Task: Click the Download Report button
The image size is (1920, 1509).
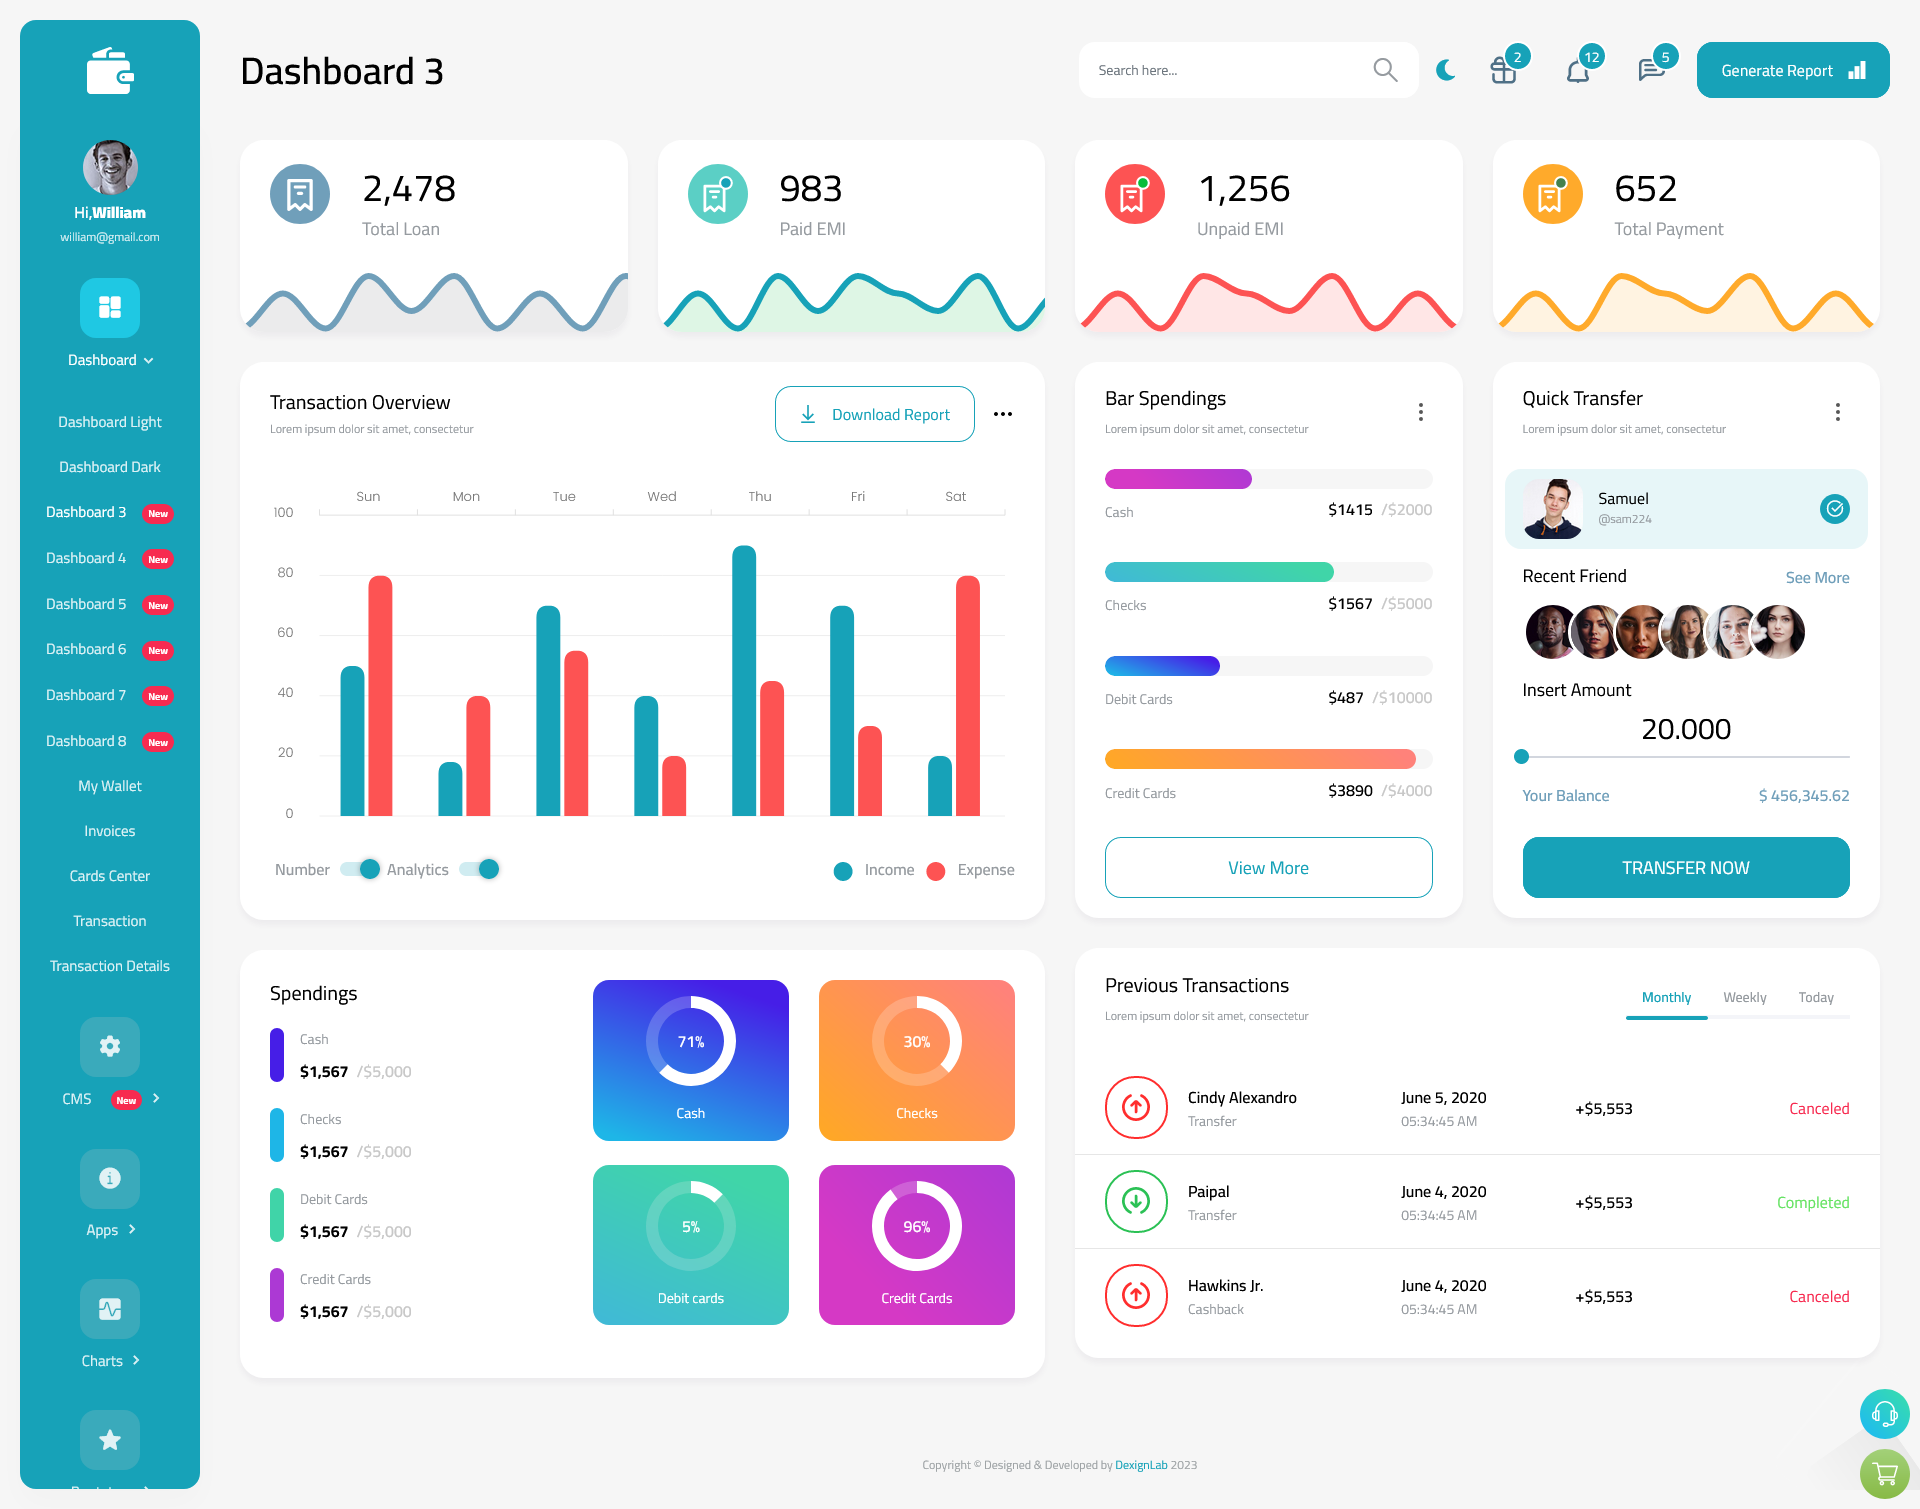Action: coord(874,413)
